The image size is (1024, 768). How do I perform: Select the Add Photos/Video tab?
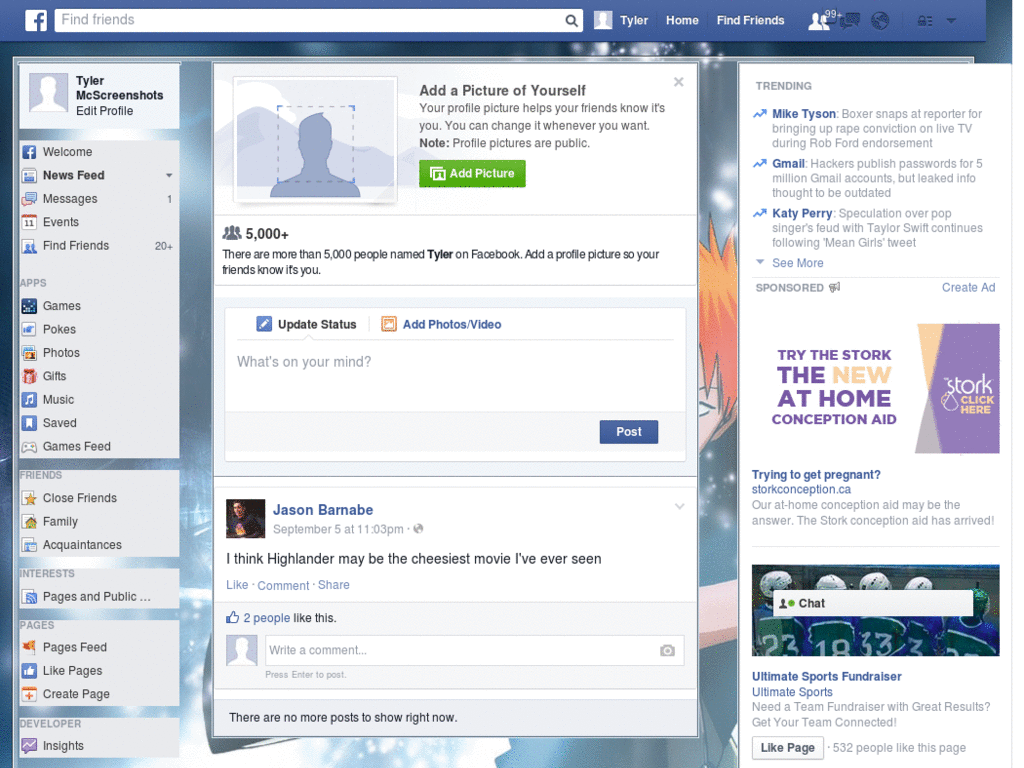441,325
